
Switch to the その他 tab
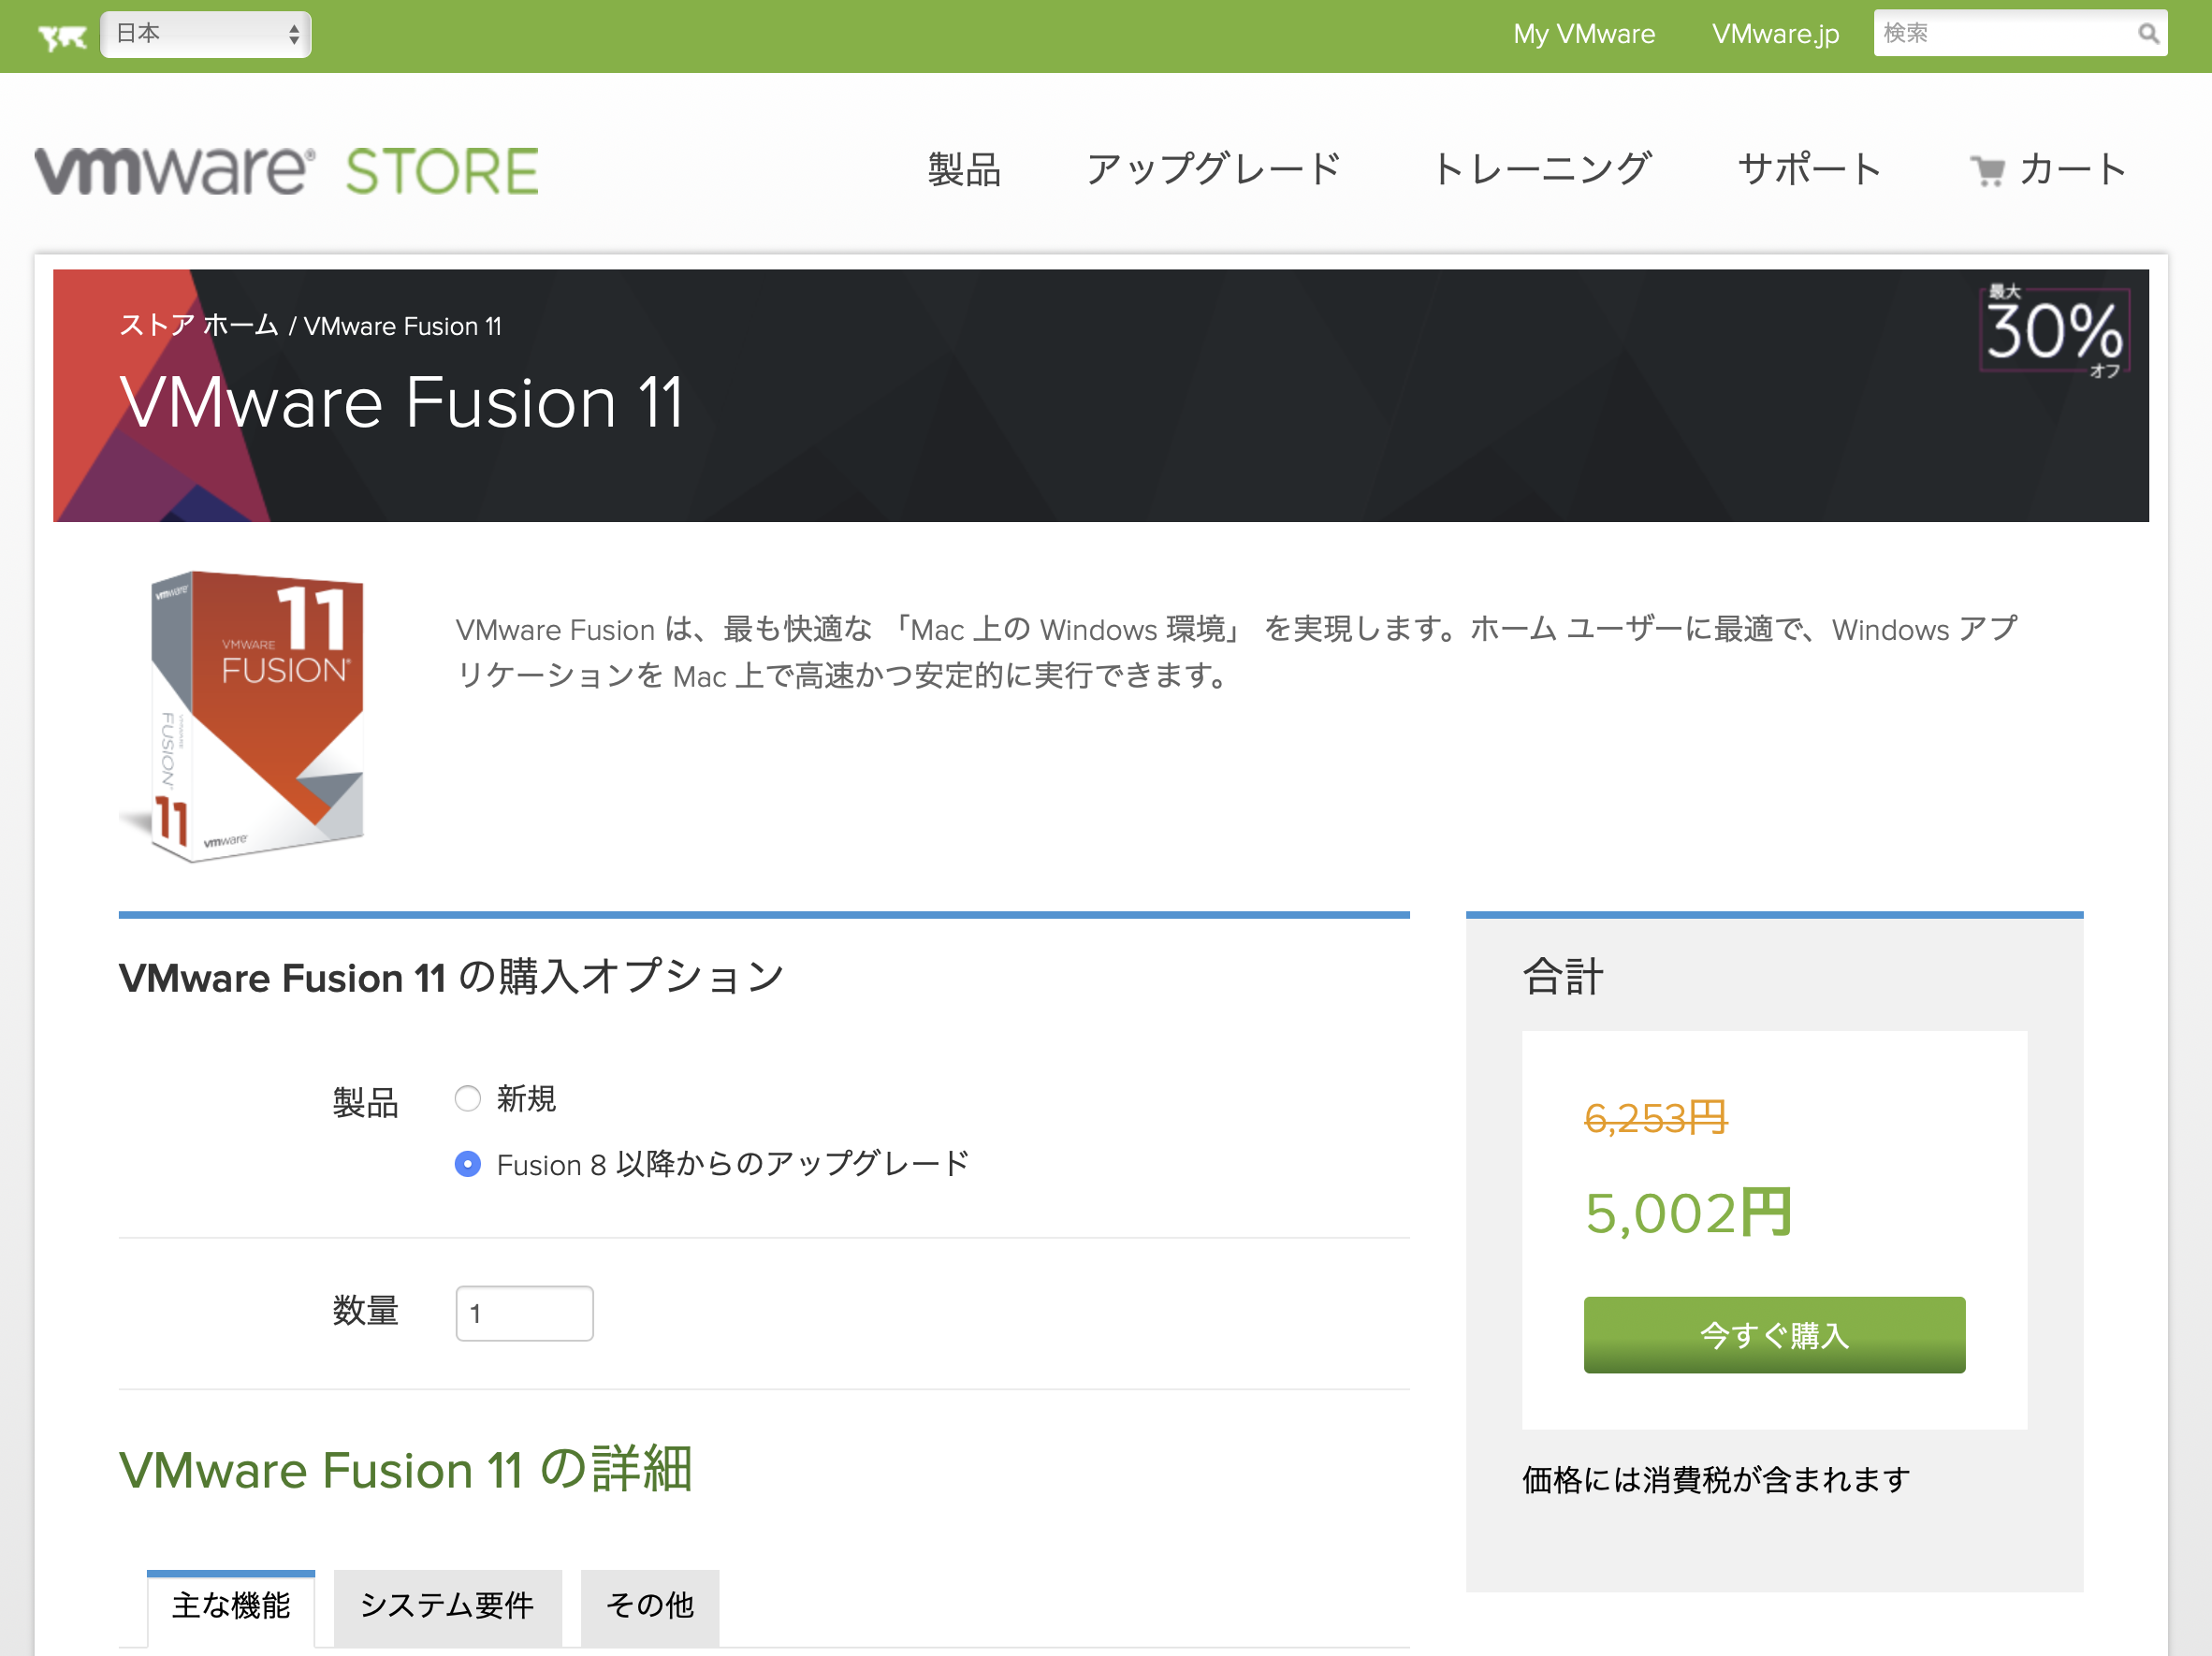pyautogui.click(x=649, y=1606)
